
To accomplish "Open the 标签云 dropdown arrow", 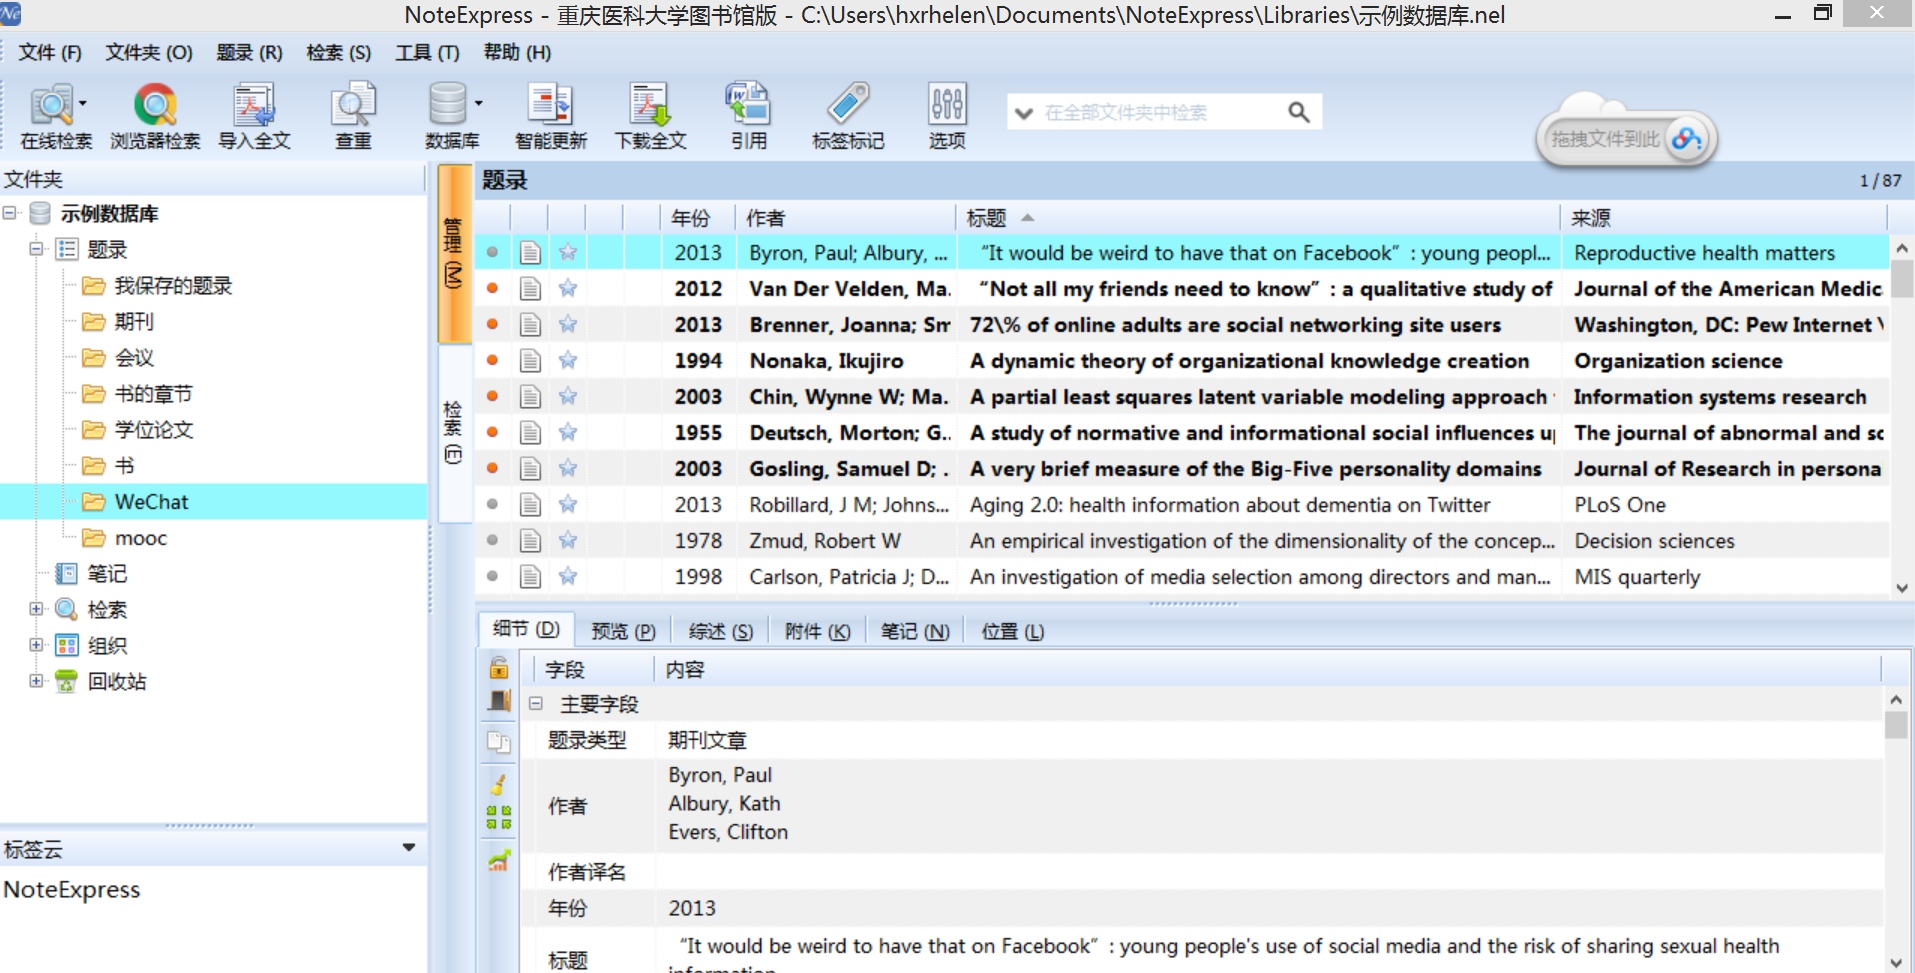I will coord(409,848).
